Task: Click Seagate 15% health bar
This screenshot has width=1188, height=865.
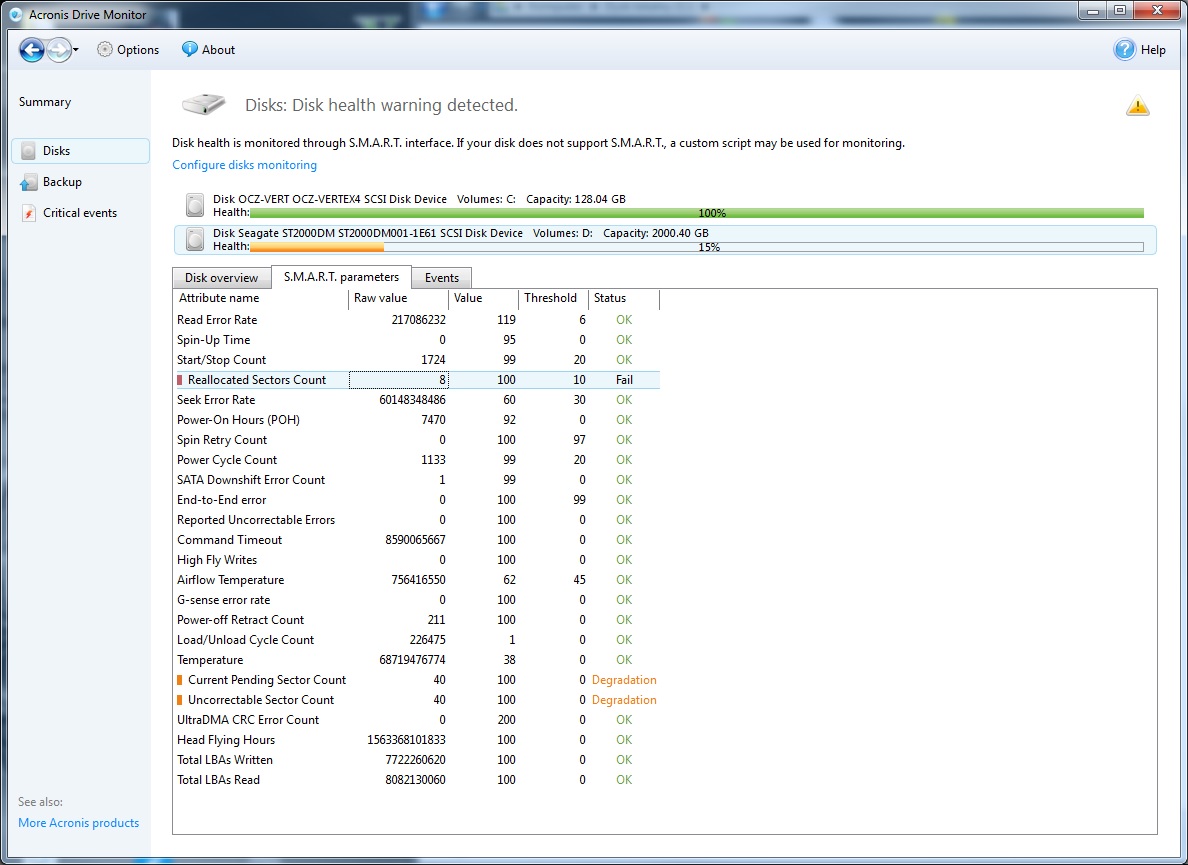Action: point(696,247)
